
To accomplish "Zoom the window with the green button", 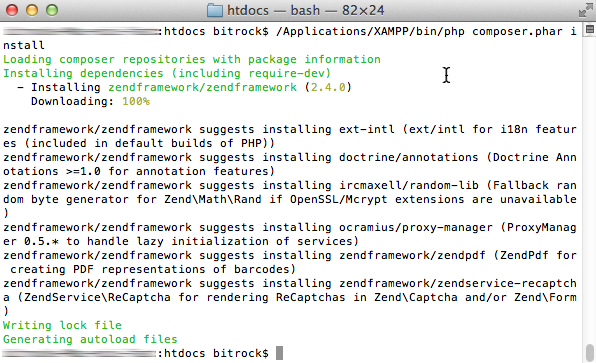I will (52, 10).
